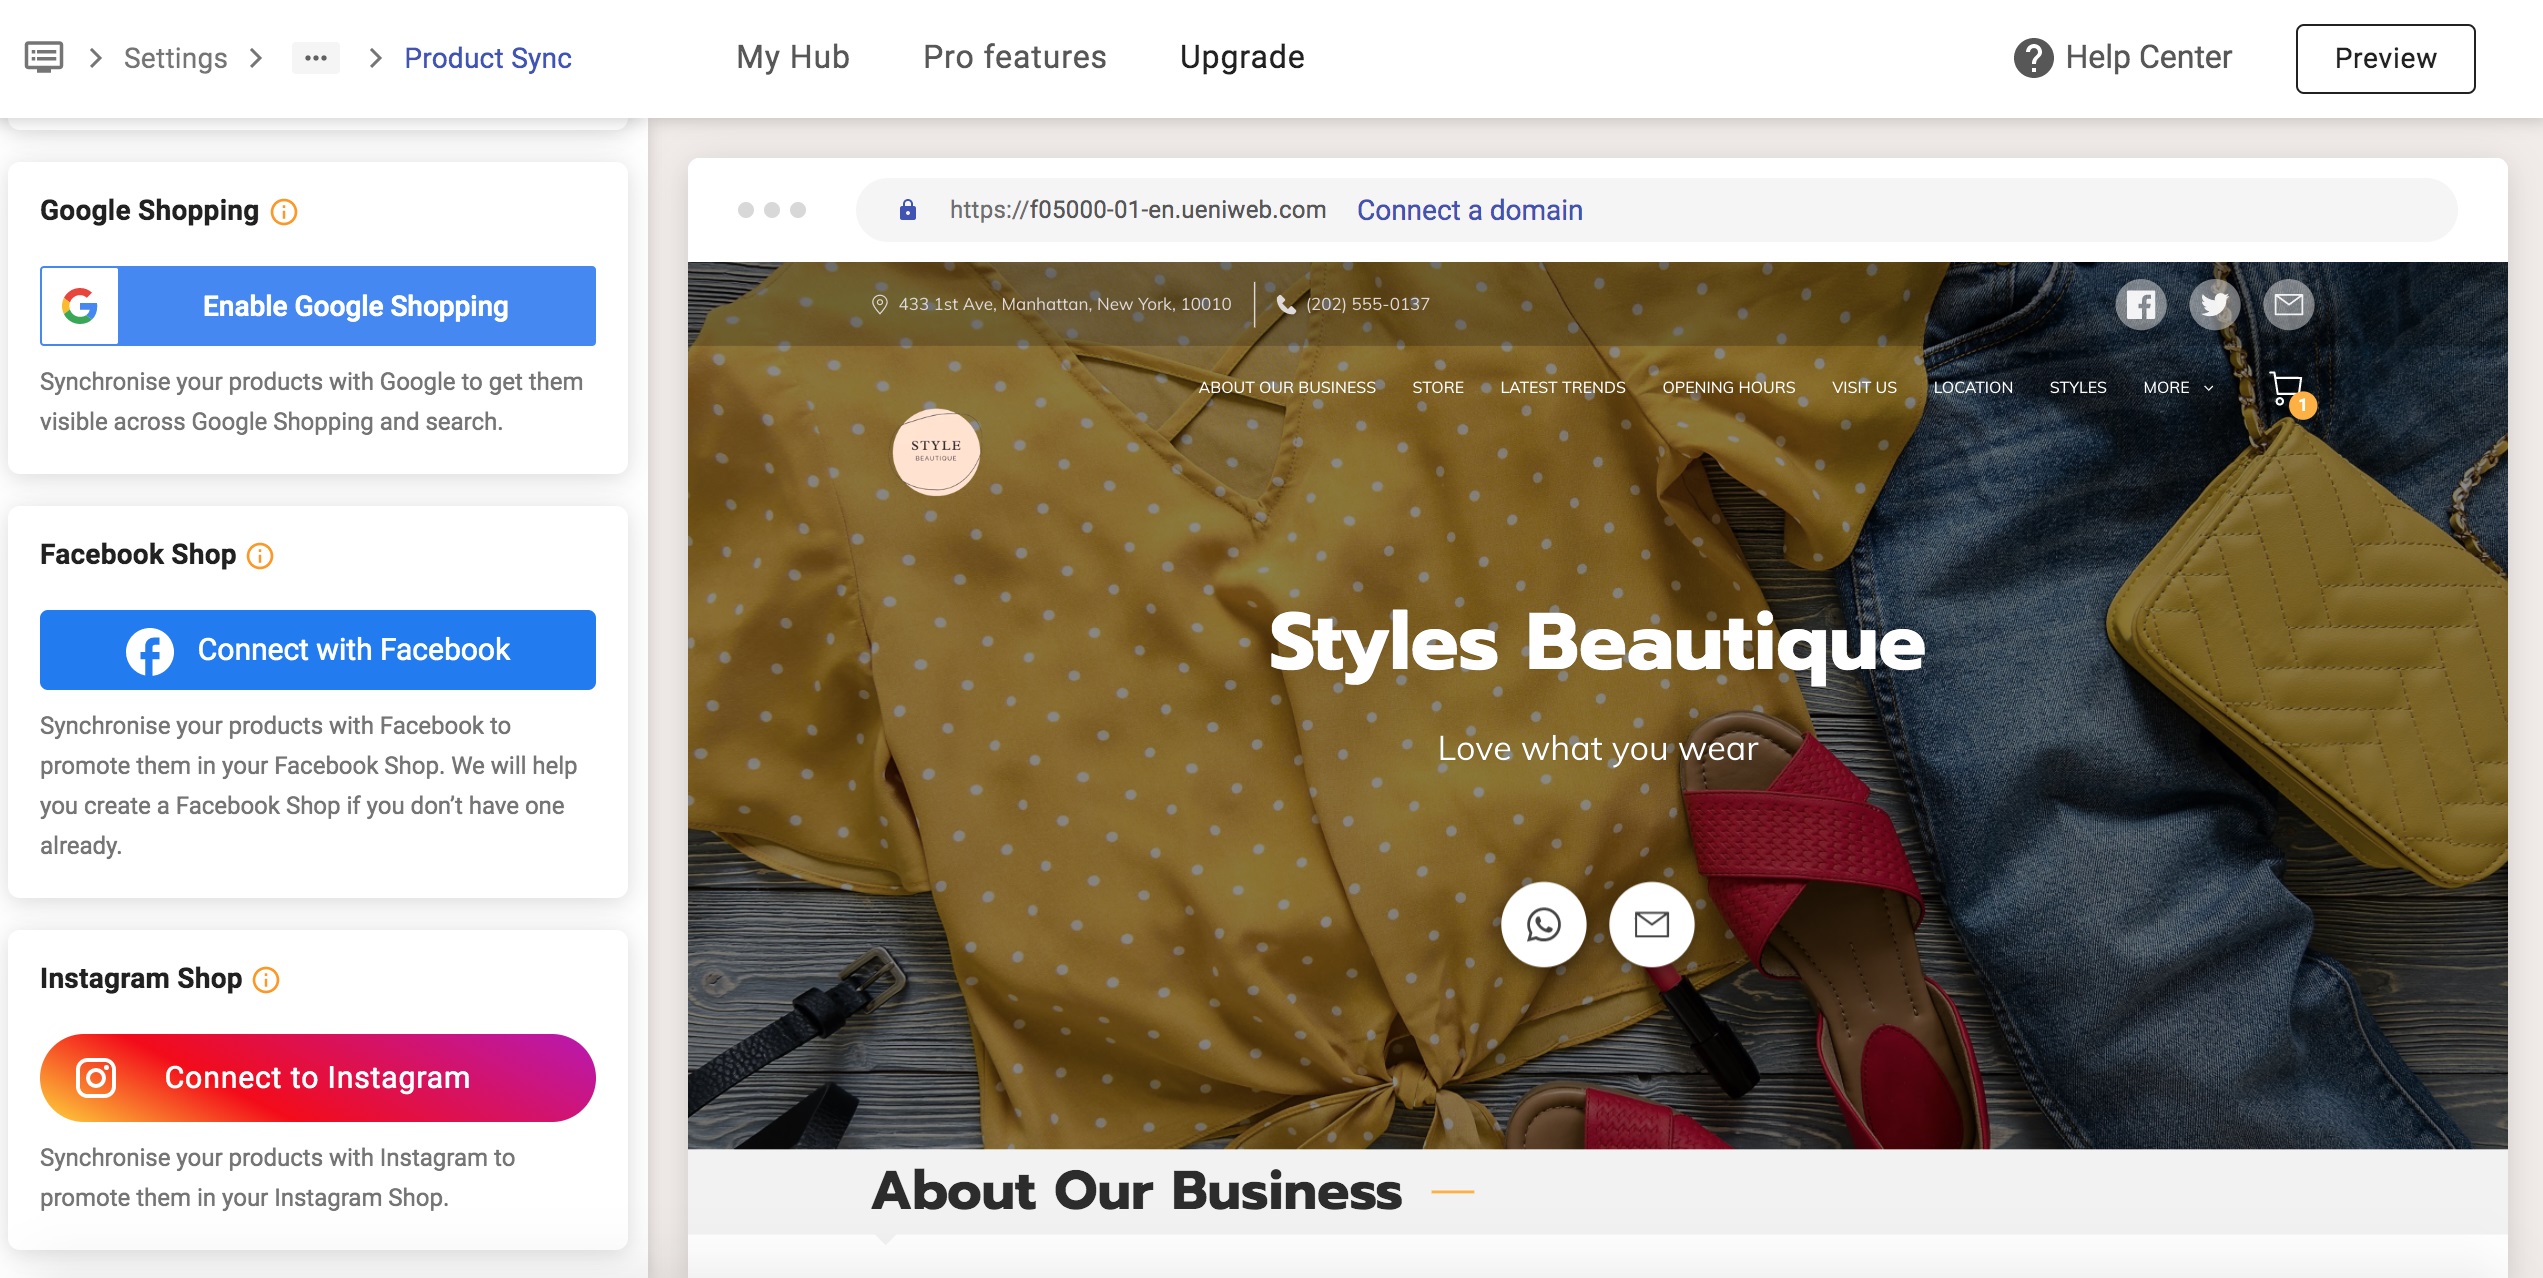Screen dimensions: 2543x1278
Task: Click the envelope icon in site header
Action: (x=2288, y=304)
